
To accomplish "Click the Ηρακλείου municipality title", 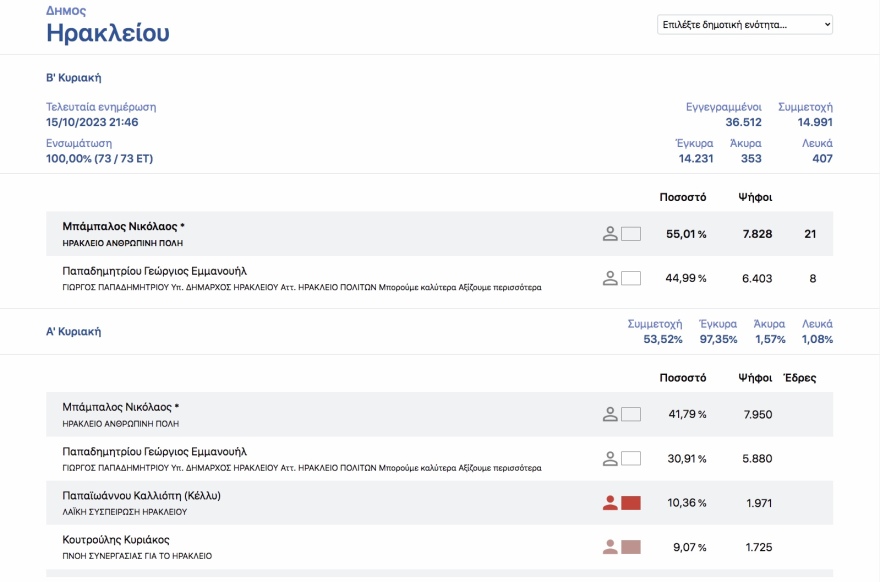I will point(108,33).
